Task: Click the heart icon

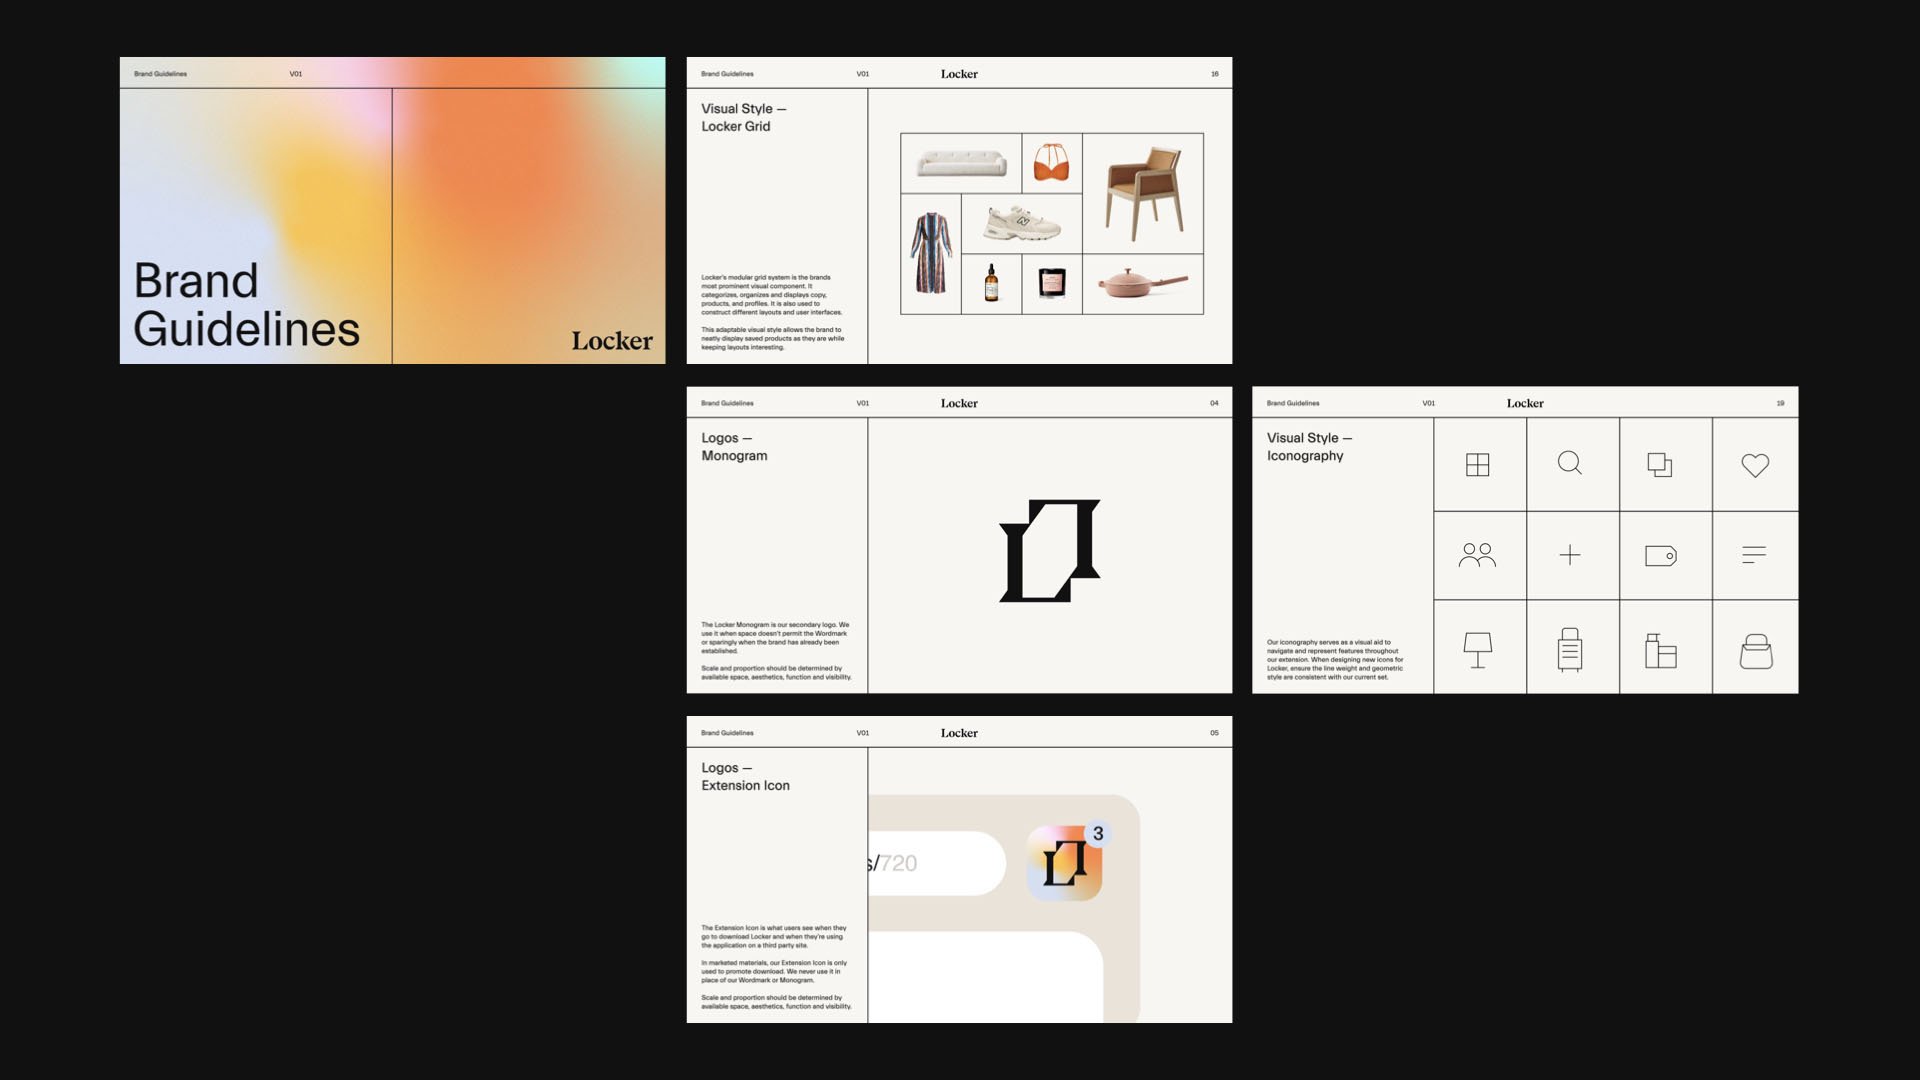Action: tap(1755, 465)
